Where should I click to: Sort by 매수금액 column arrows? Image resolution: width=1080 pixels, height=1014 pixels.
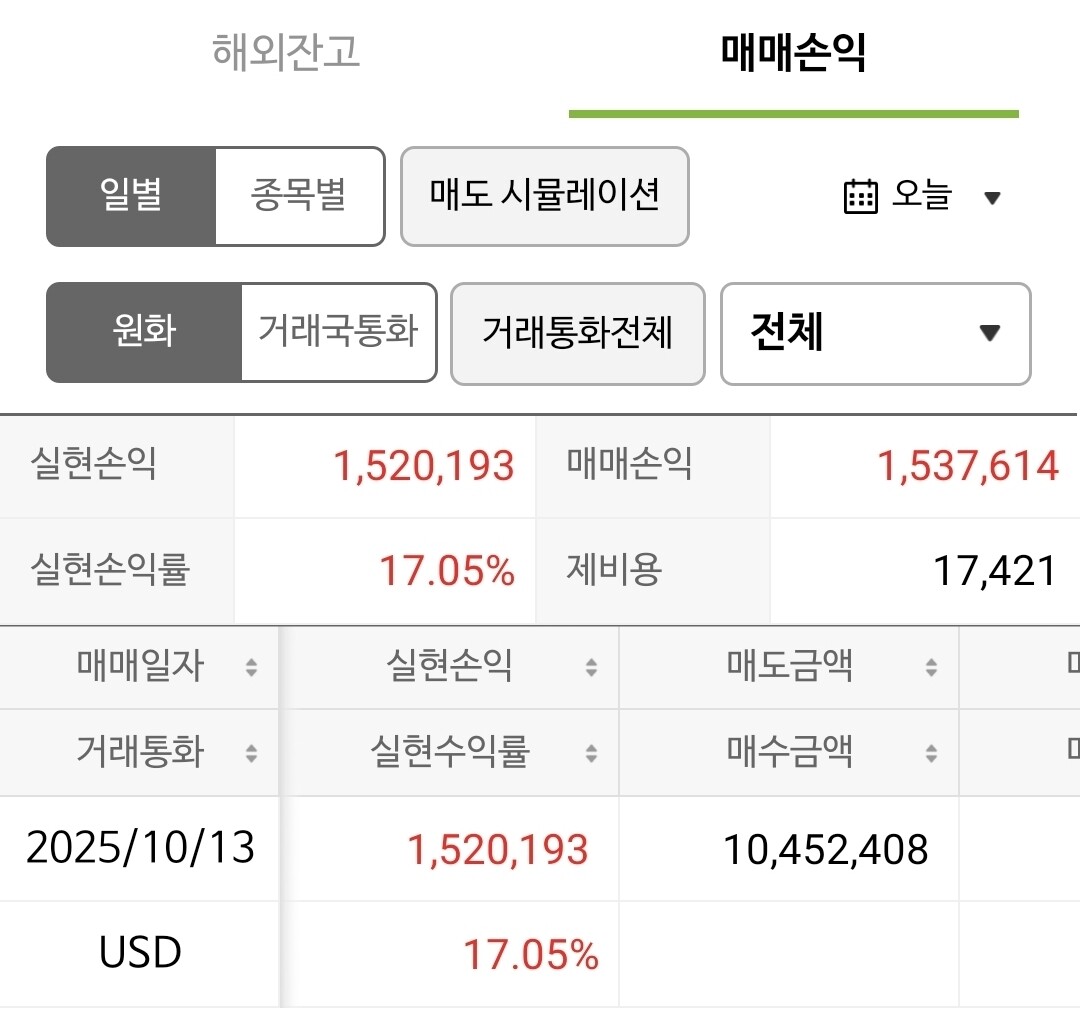931,753
